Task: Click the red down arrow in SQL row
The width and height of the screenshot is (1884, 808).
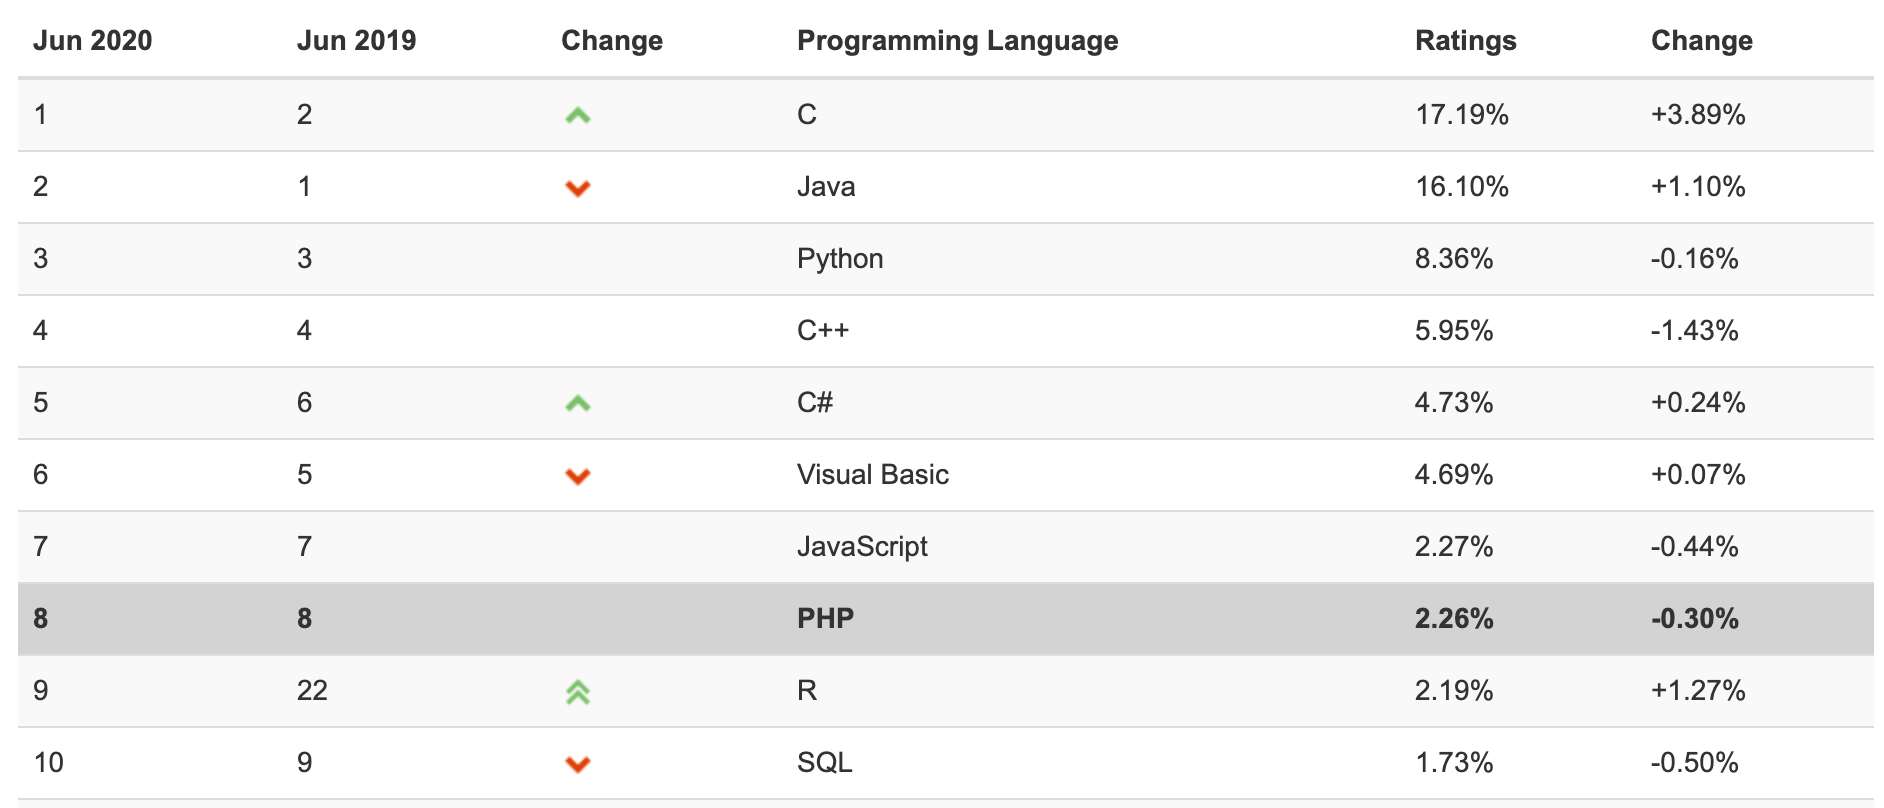Action: [x=577, y=764]
